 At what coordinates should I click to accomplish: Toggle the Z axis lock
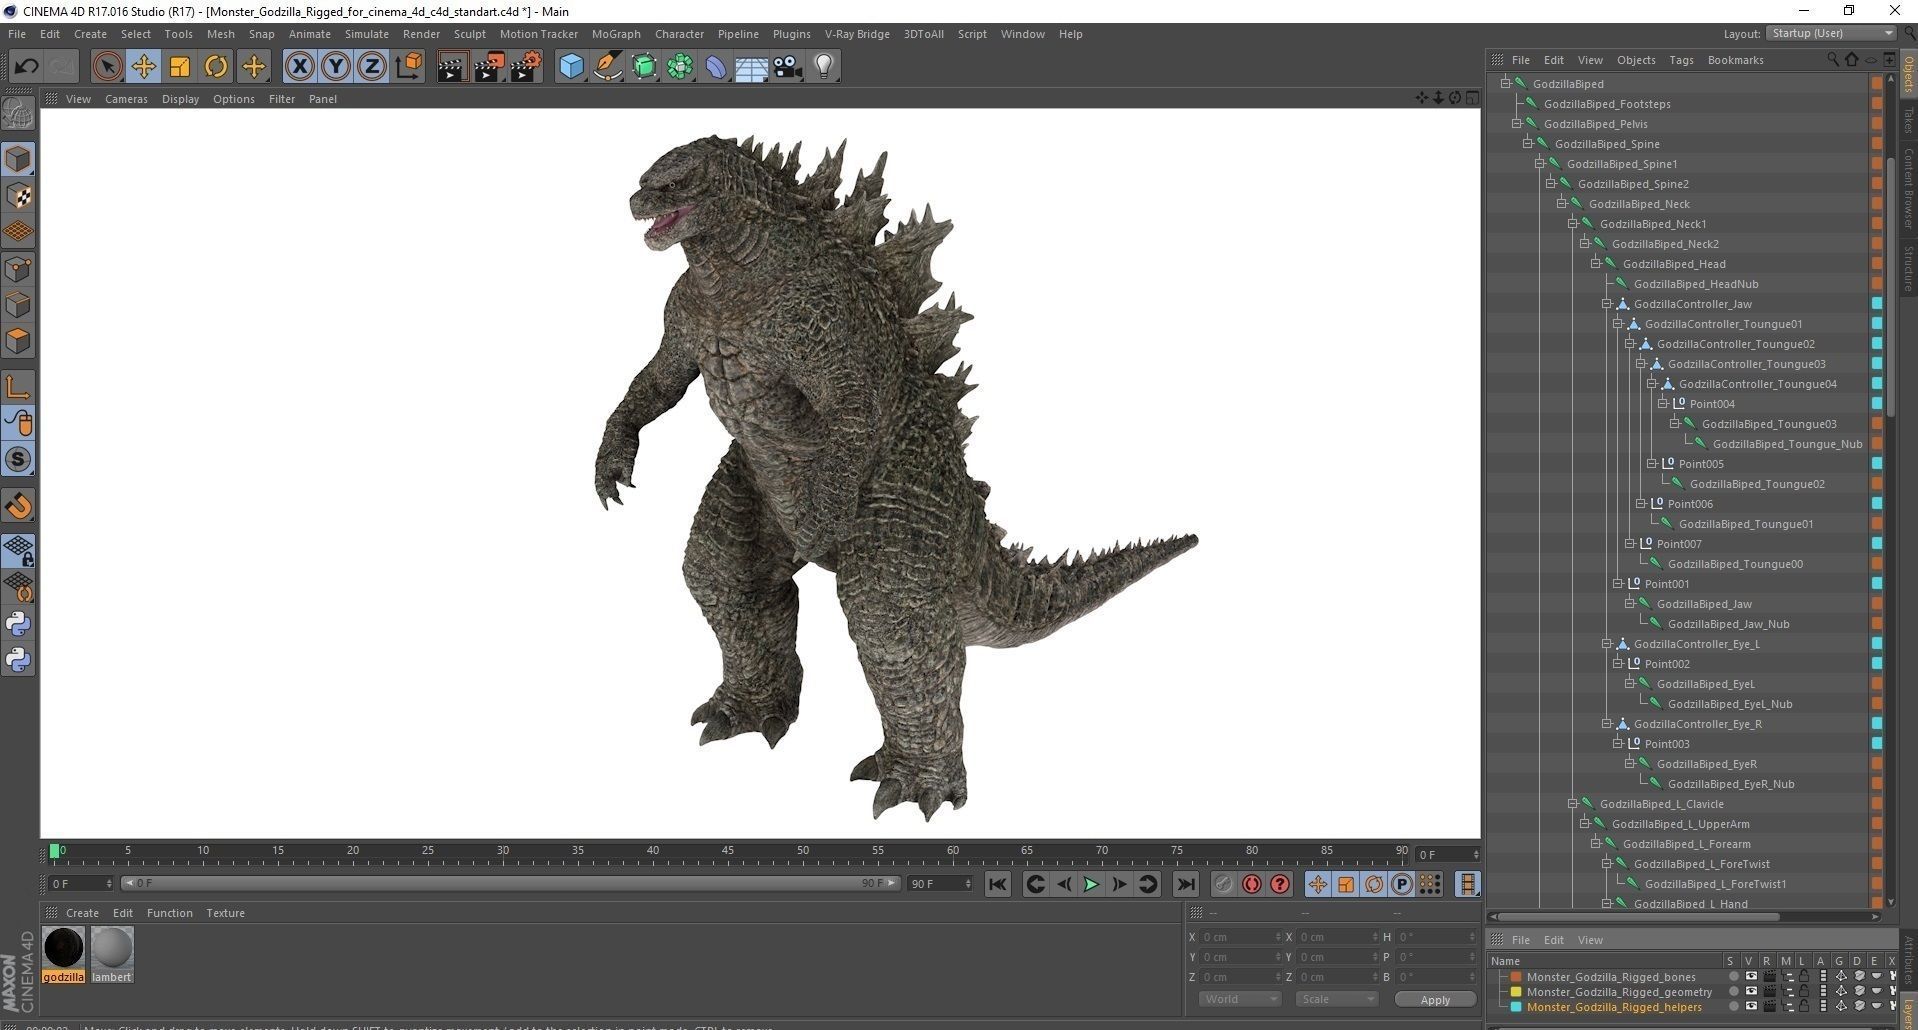click(x=371, y=67)
